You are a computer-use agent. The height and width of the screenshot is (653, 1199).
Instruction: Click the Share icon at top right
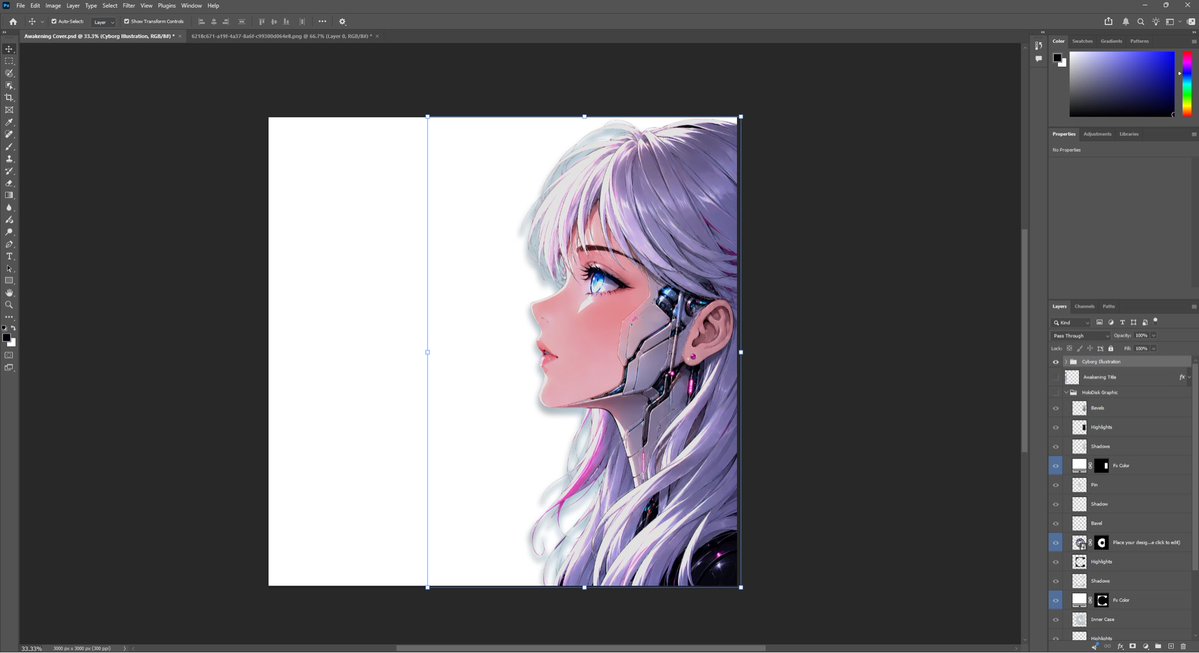pyautogui.click(x=1108, y=21)
